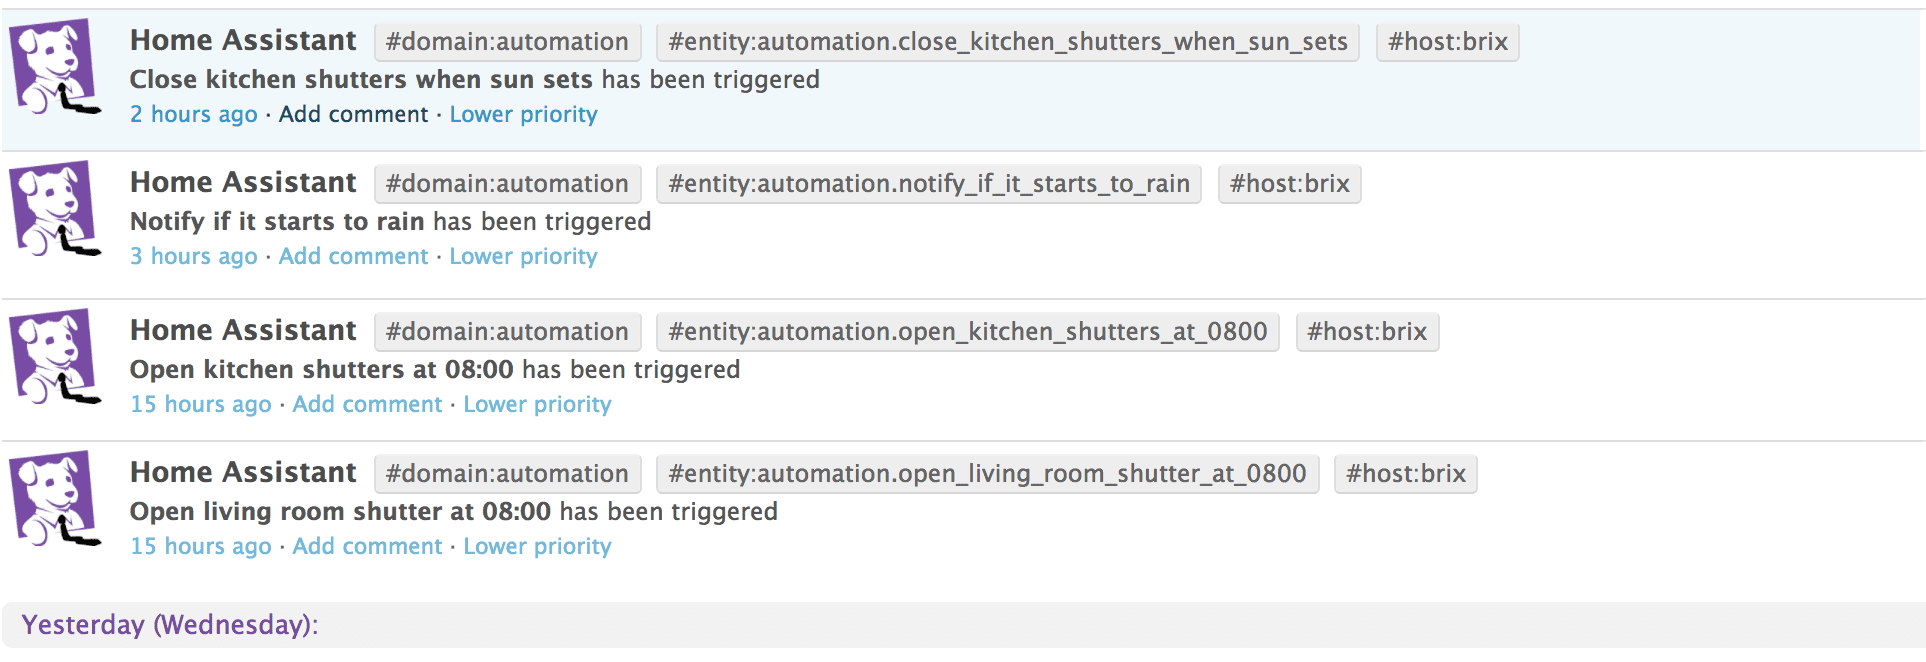The height and width of the screenshot is (662, 1926).
Task: Select the open_living_room_shutter_at_0800 entity tag
Action: 987,474
